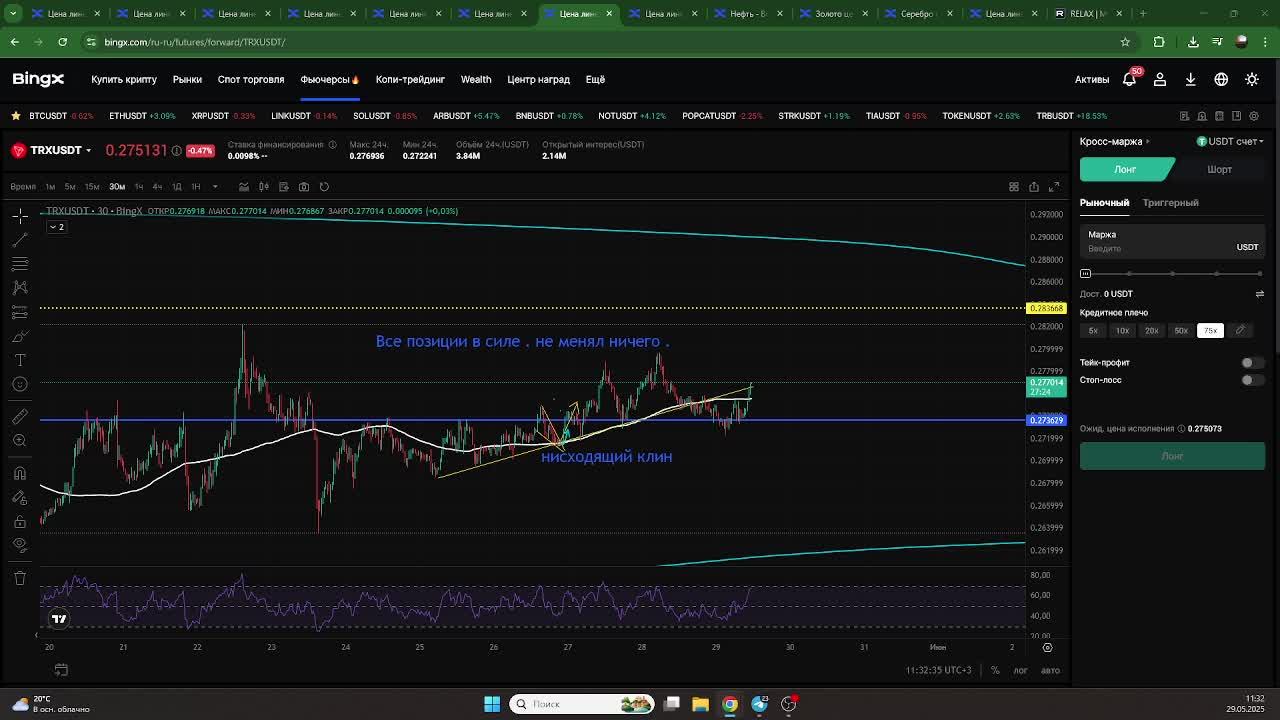The image size is (1280, 720).
Task: Open Ещё menu in top navigation
Action: (595, 79)
